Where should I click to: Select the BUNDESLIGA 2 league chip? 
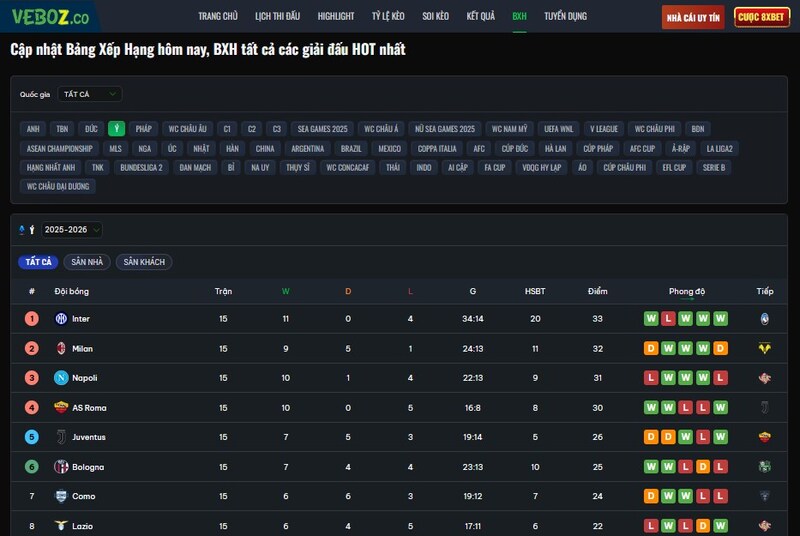[141, 167]
